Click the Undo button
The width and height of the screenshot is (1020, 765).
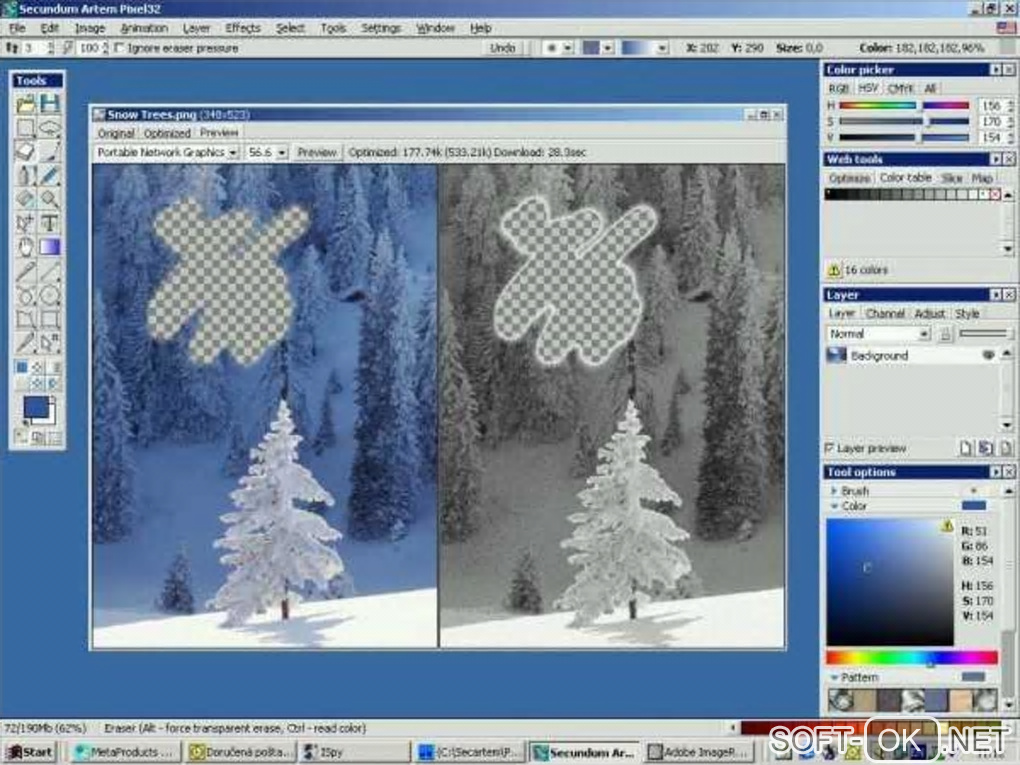(502, 48)
